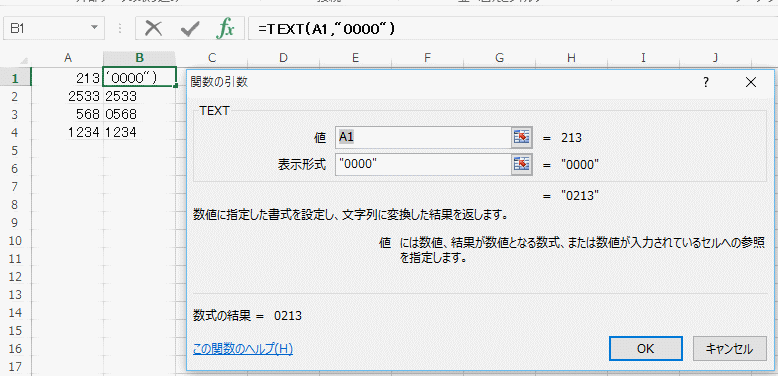778x376 pixels.
Task: Open the dialog help question mark
Action: 706,82
